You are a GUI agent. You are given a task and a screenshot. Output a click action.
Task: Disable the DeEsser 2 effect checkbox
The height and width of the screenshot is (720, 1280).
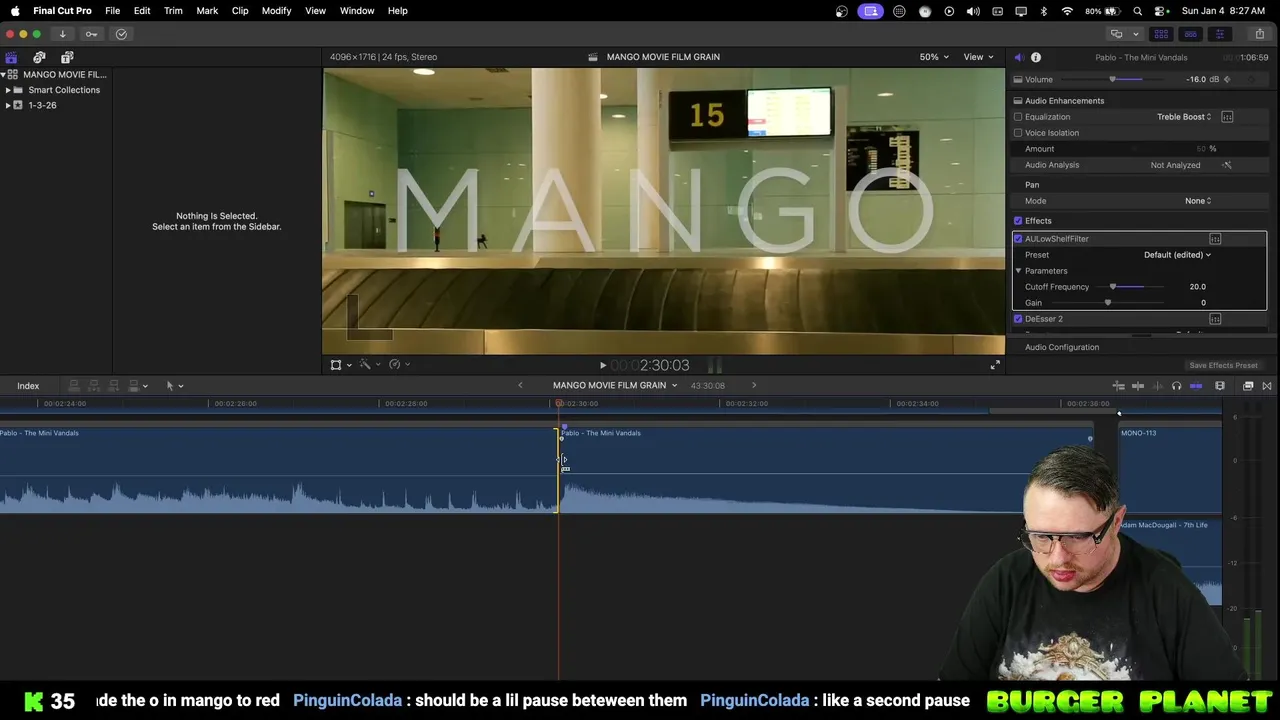pyautogui.click(x=1018, y=319)
